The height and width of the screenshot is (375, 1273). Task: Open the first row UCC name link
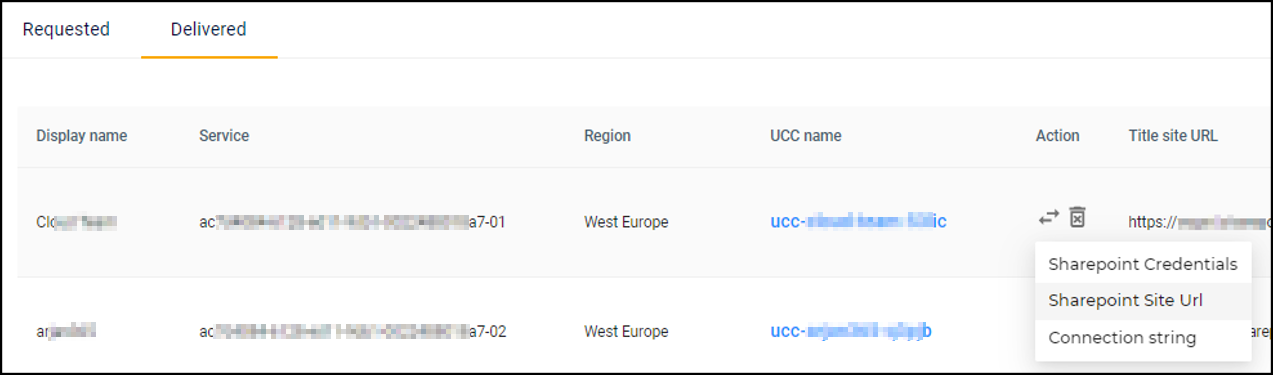pyautogui.click(x=858, y=221)
